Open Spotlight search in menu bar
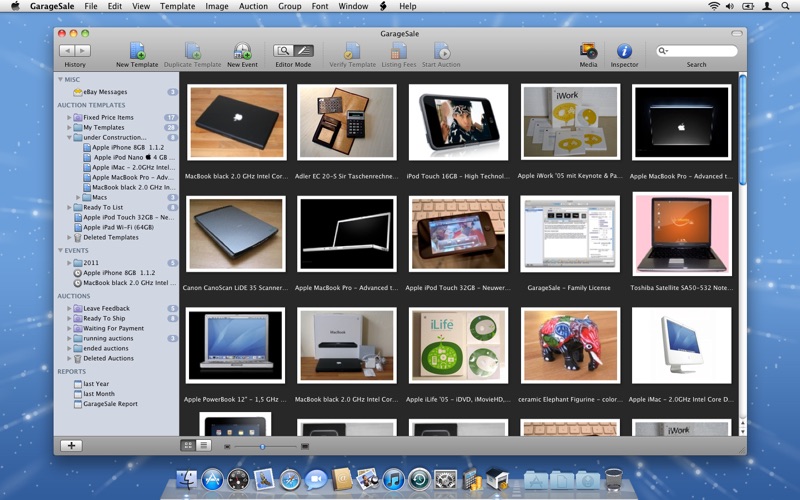This screenshot has height=500, width=800. (785, 6)
